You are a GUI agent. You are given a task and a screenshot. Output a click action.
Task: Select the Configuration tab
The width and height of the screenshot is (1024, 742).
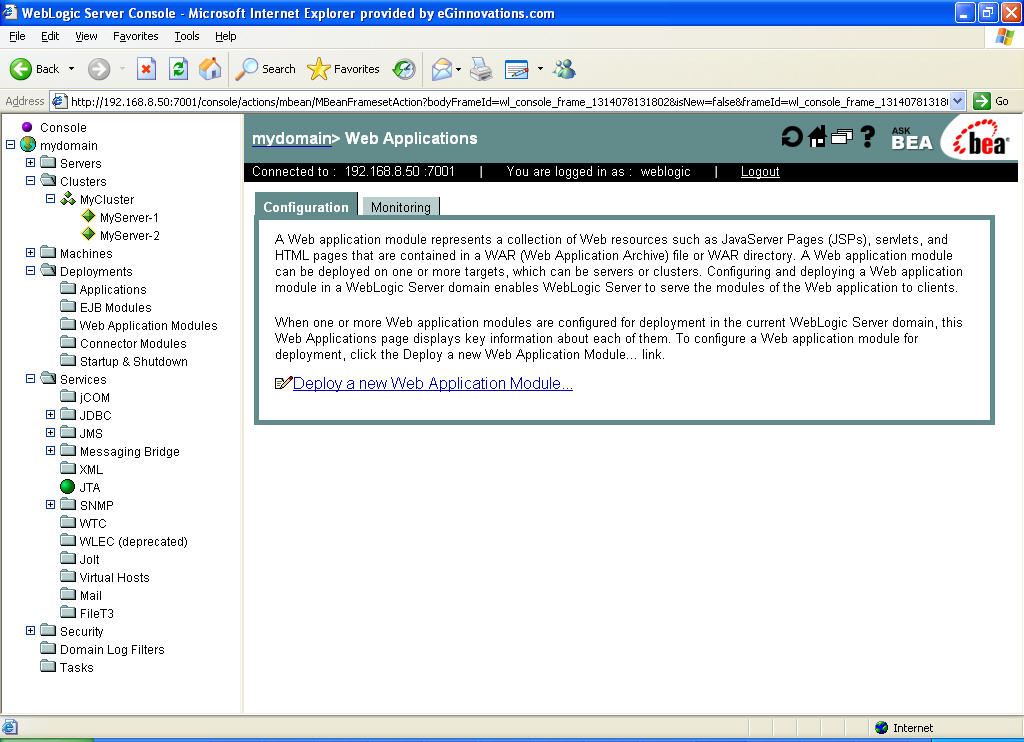click(x=306, y=206)
